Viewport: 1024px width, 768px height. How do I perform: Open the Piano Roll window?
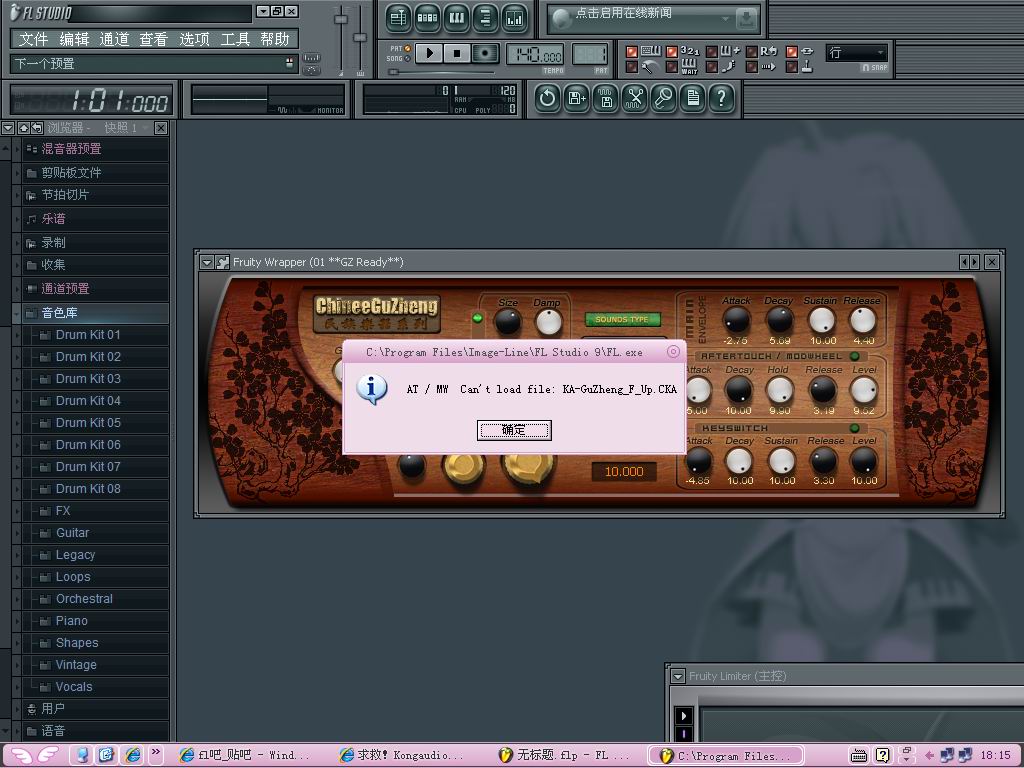[x=456, y=18]
